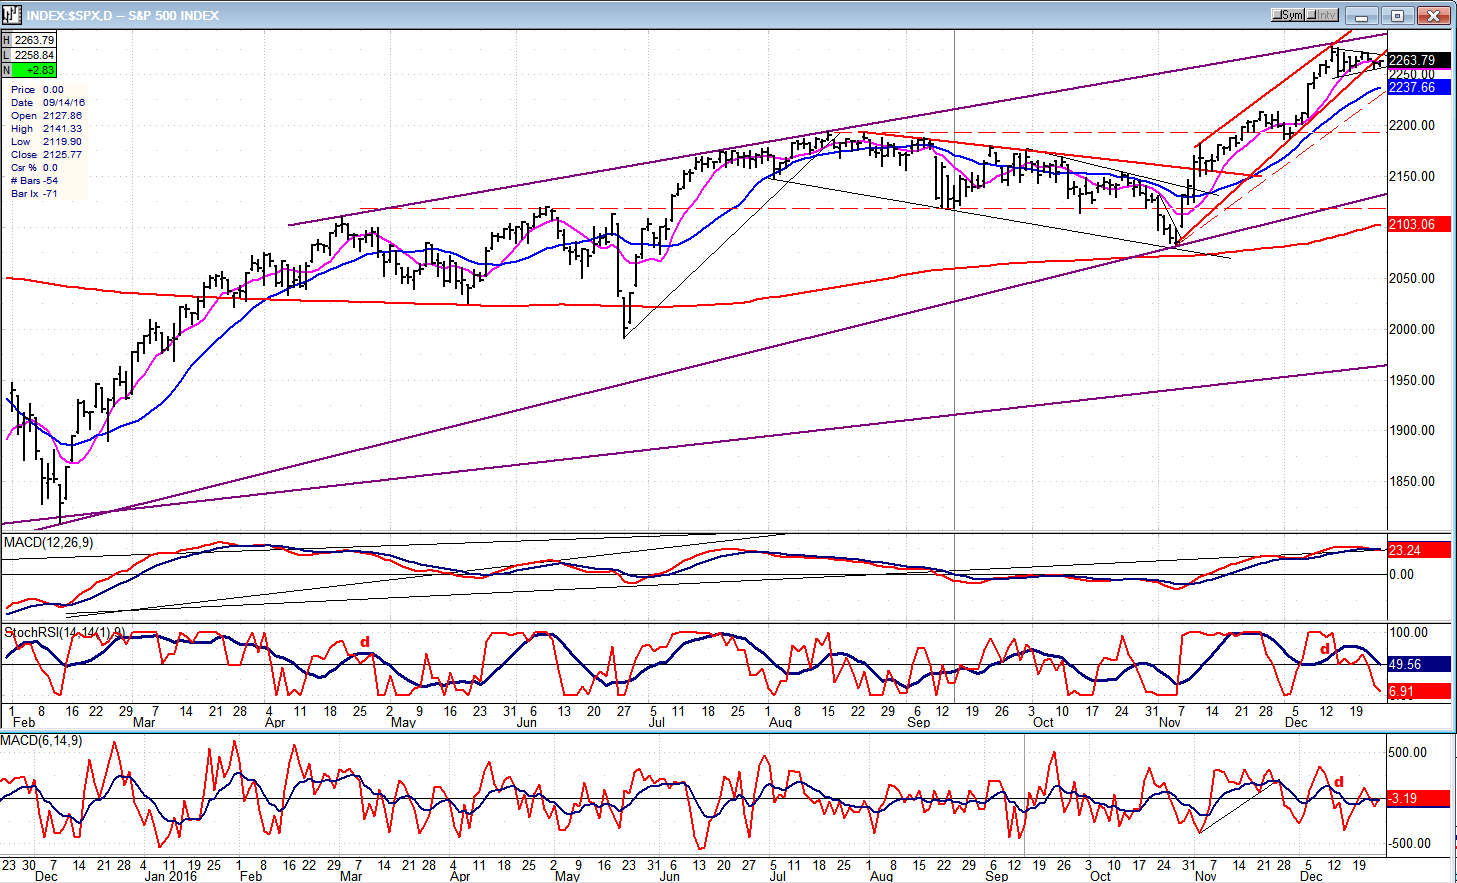Click the red 6.91 StochRSI value tag
1457x883 pixels.
click(x=1419, y=691)
